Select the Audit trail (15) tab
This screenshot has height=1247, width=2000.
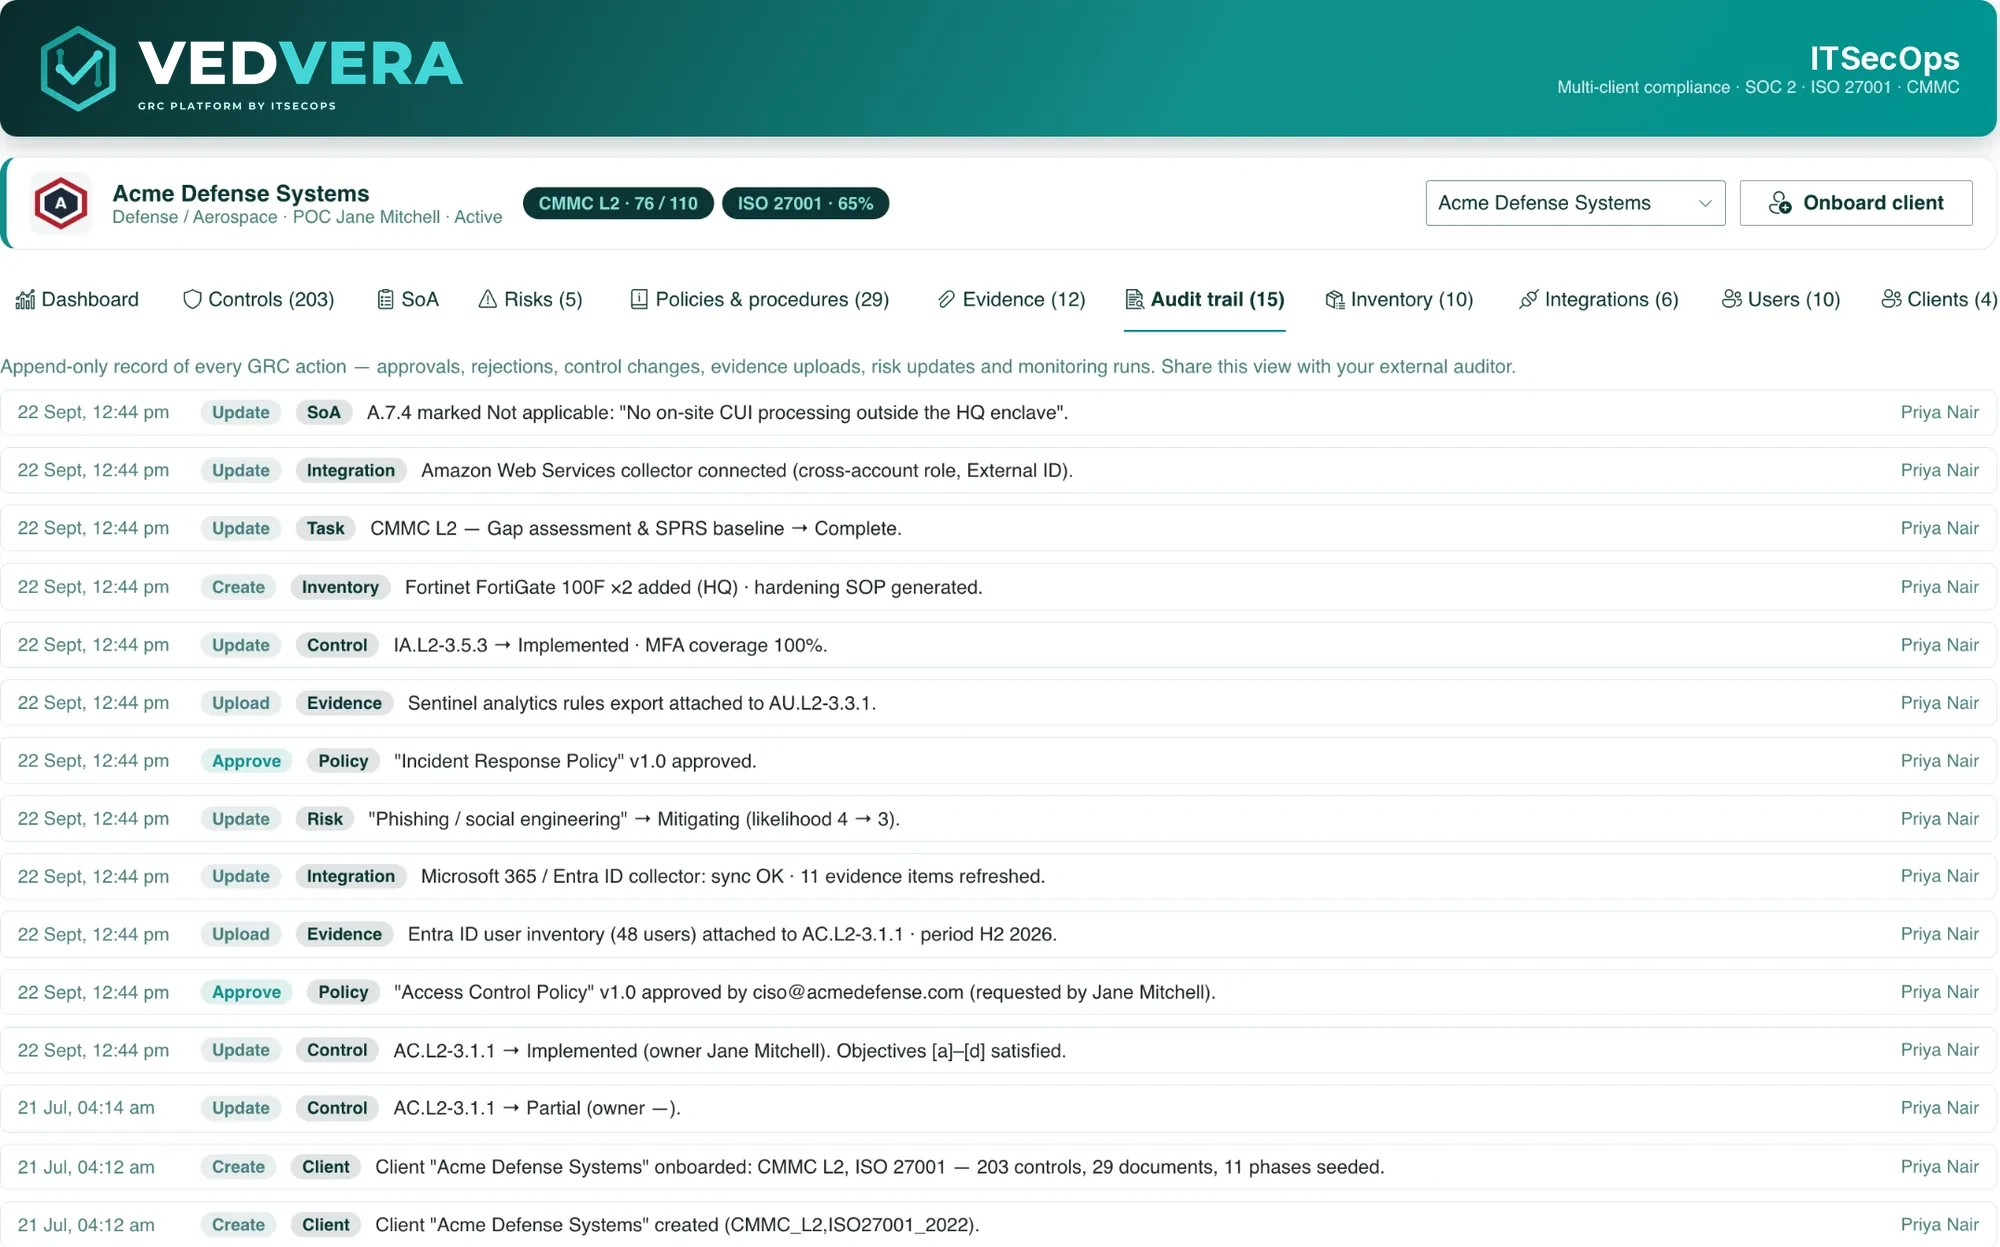[x=1204, y=299]
